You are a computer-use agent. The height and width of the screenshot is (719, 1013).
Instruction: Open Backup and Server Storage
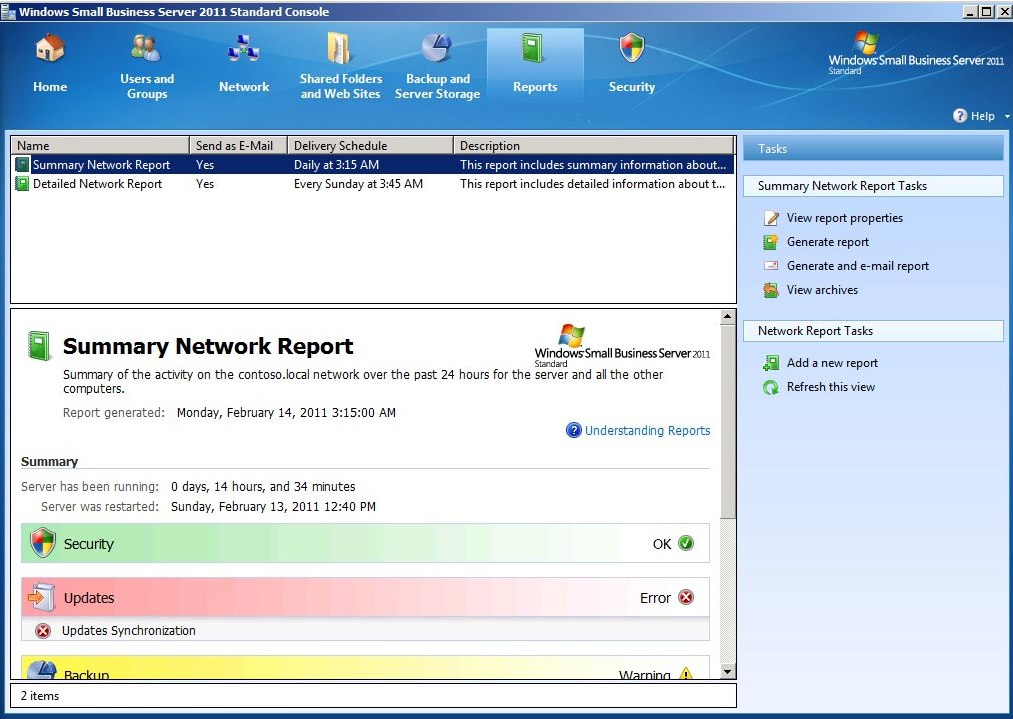437,50
